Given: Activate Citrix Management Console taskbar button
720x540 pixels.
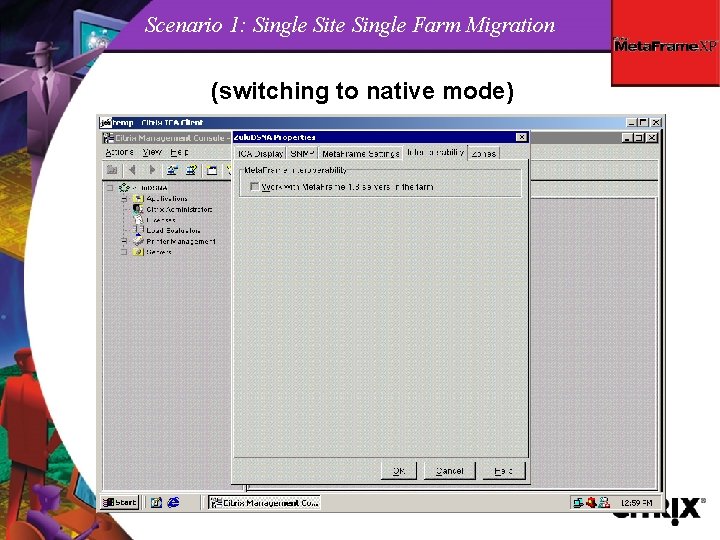Looking at the screenshot, I should tap(264, 503).
